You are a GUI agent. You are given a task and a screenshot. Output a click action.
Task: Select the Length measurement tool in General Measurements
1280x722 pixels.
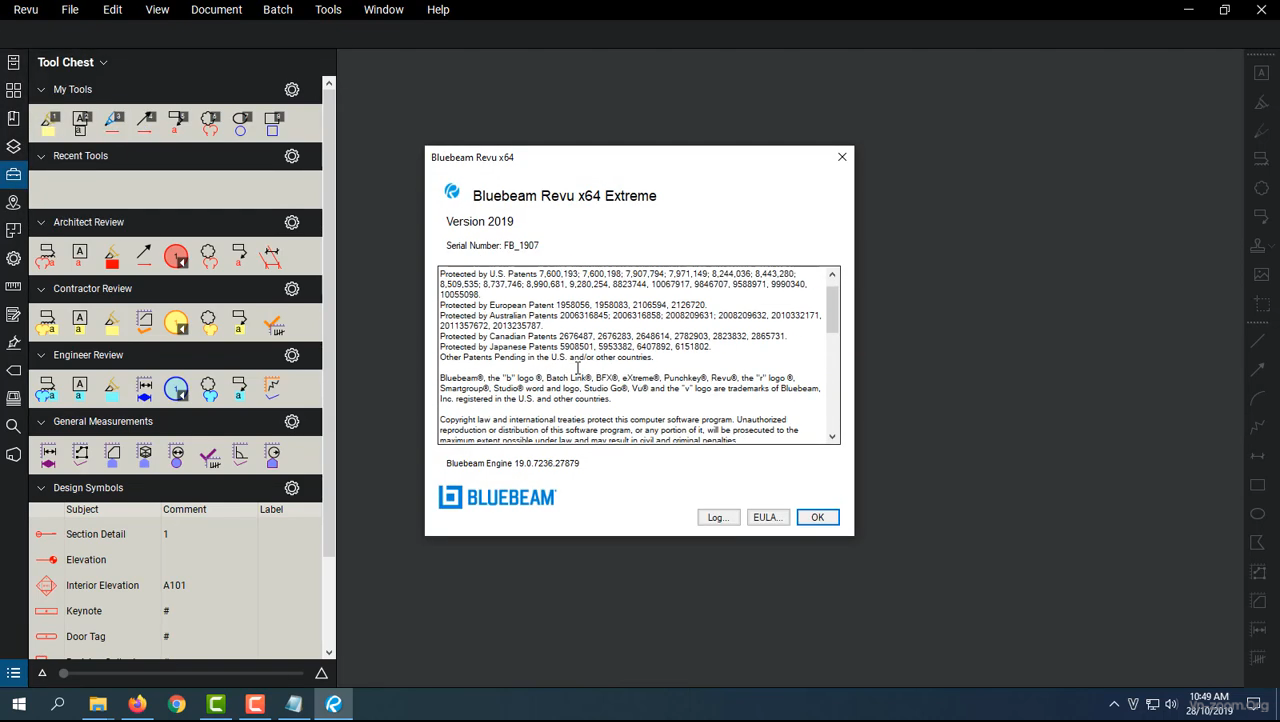(x=48, y=454)
